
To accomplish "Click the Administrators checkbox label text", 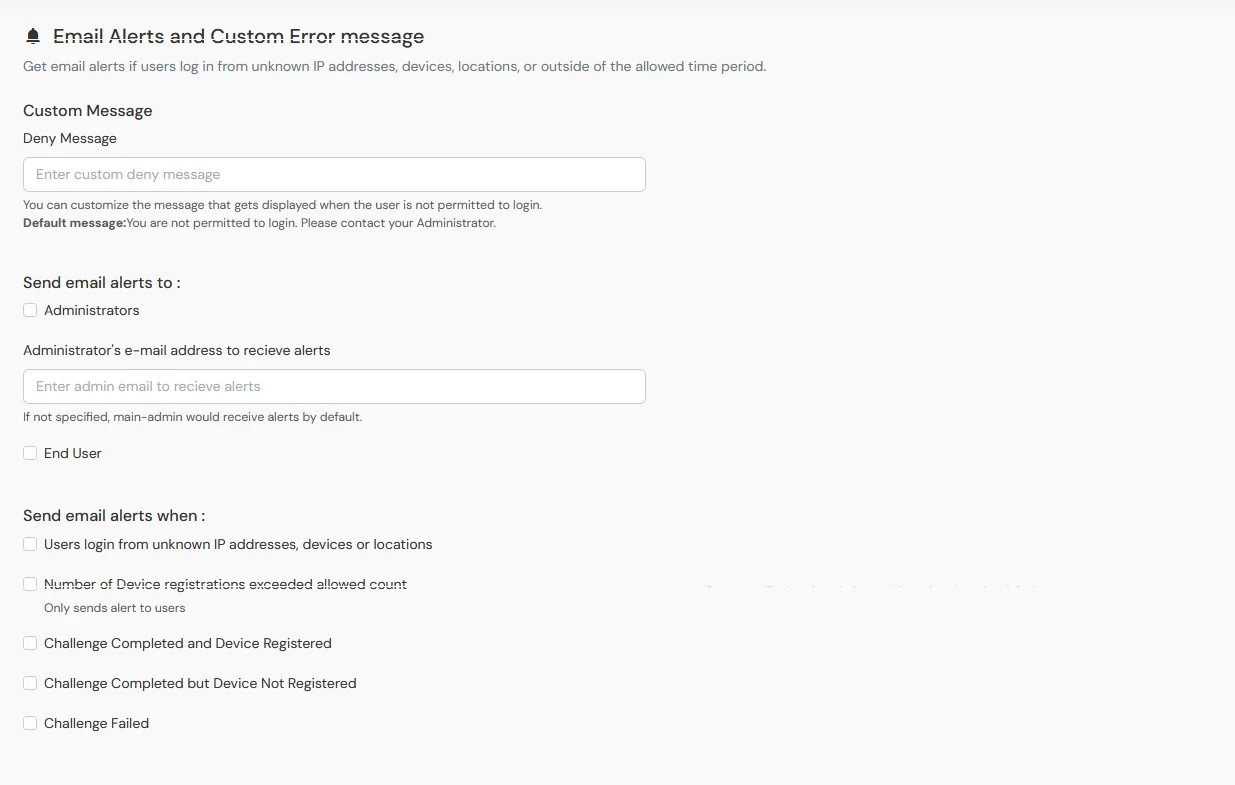I will 91,310.
